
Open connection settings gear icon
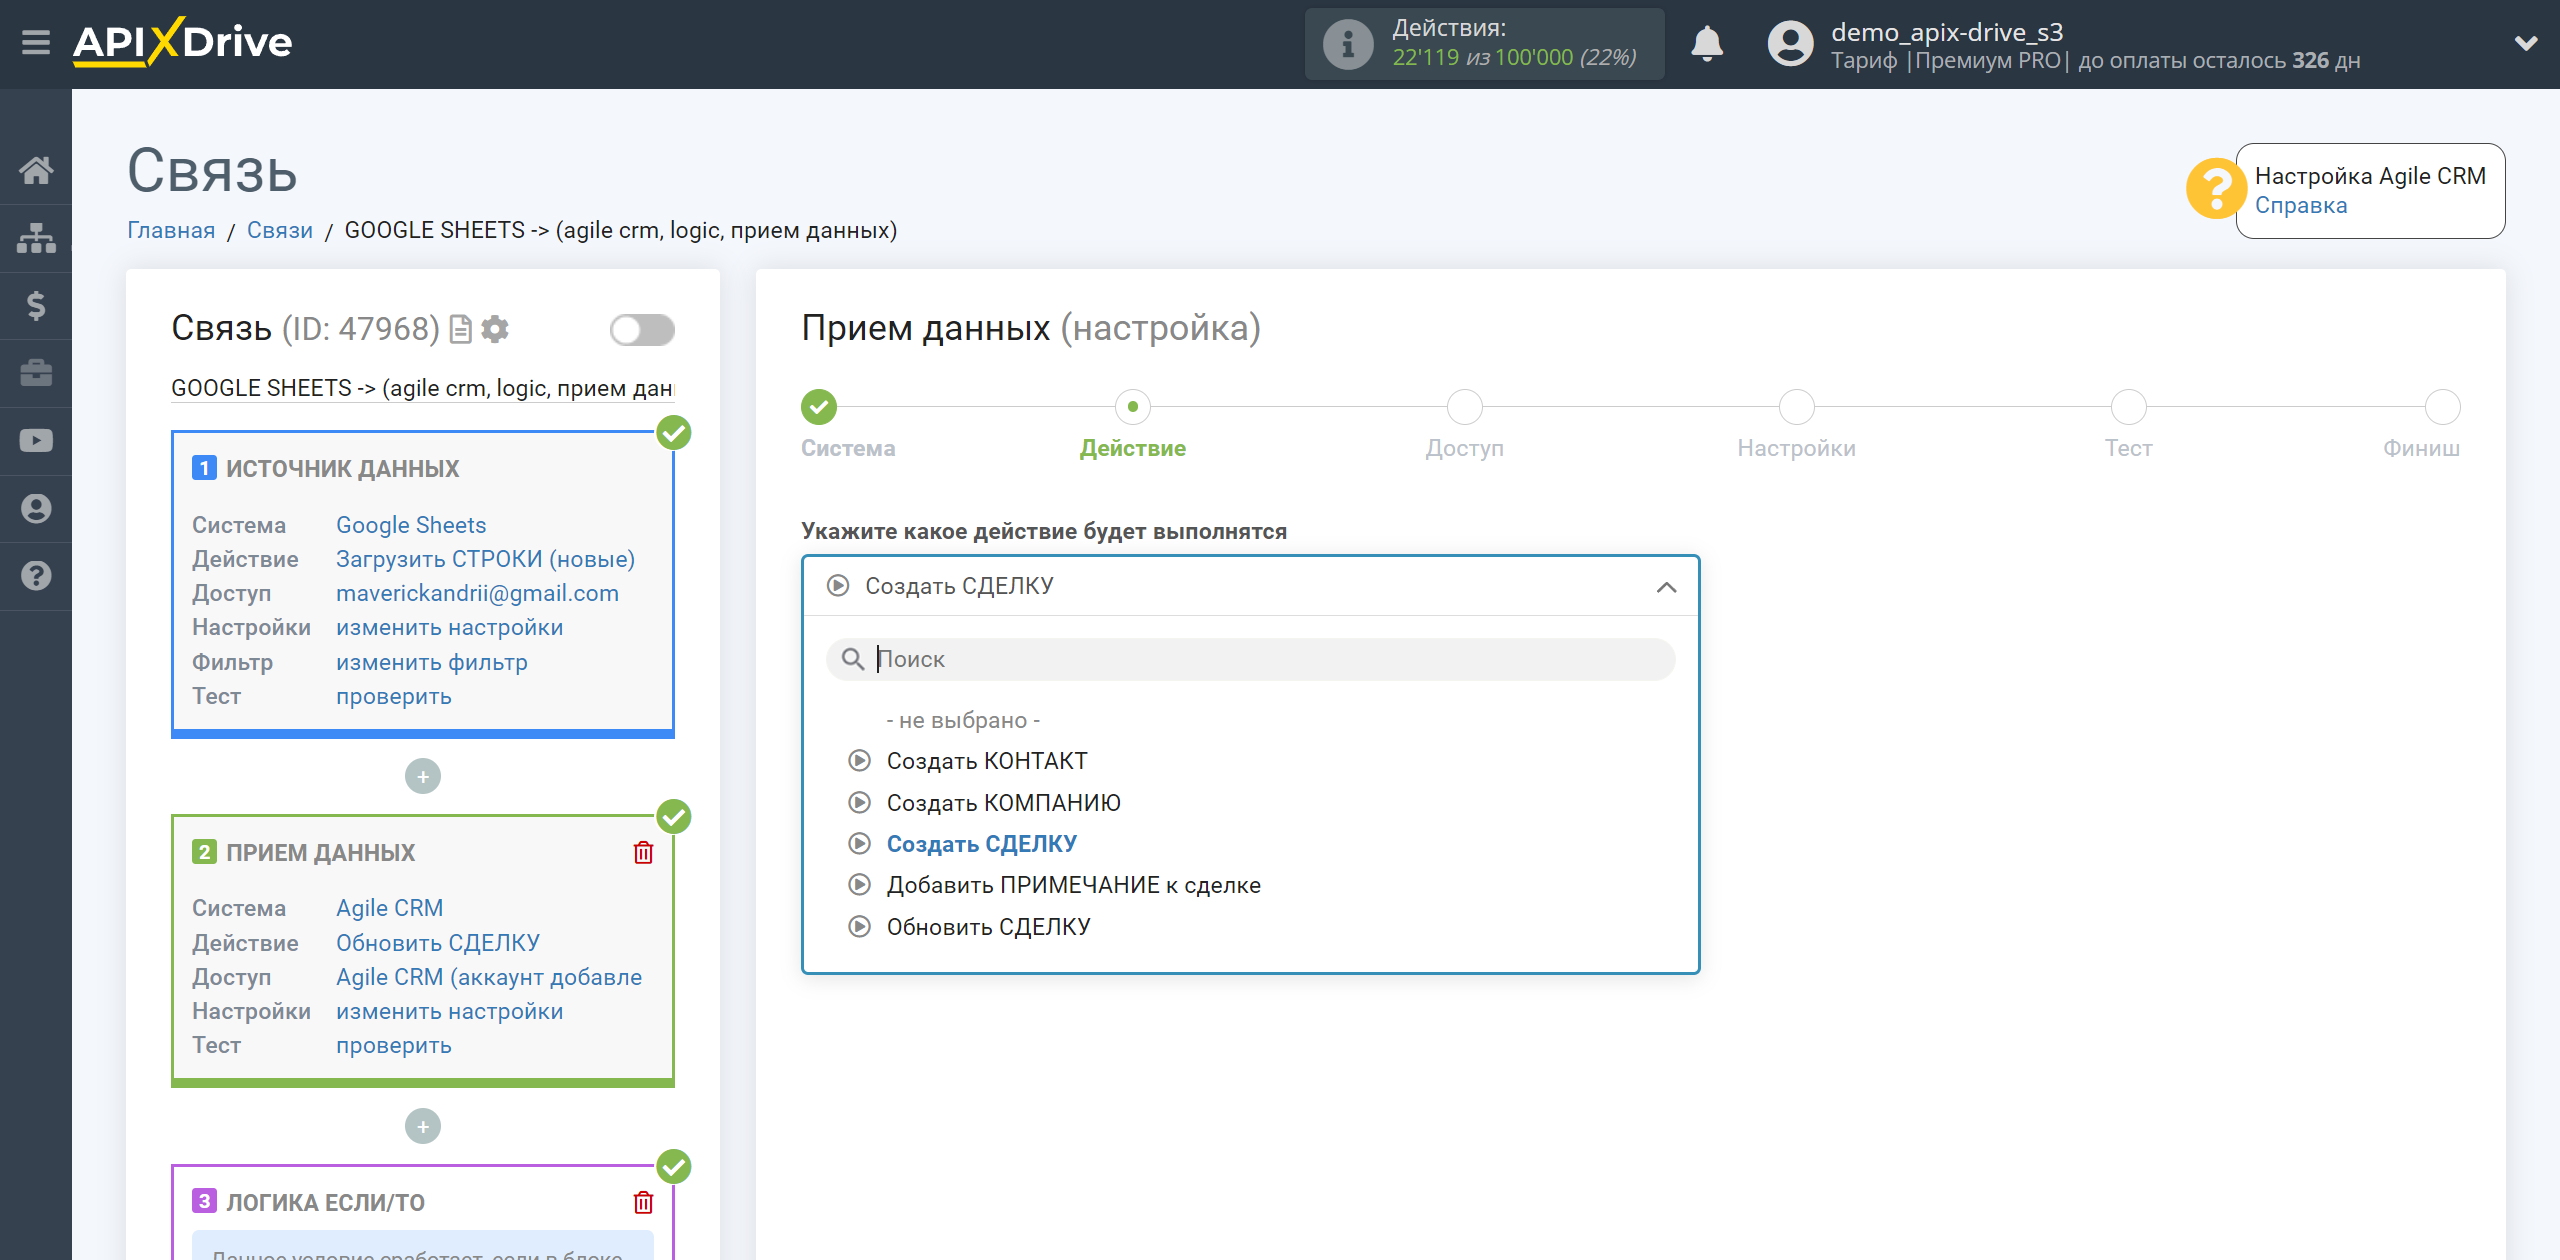pos(495,329)
